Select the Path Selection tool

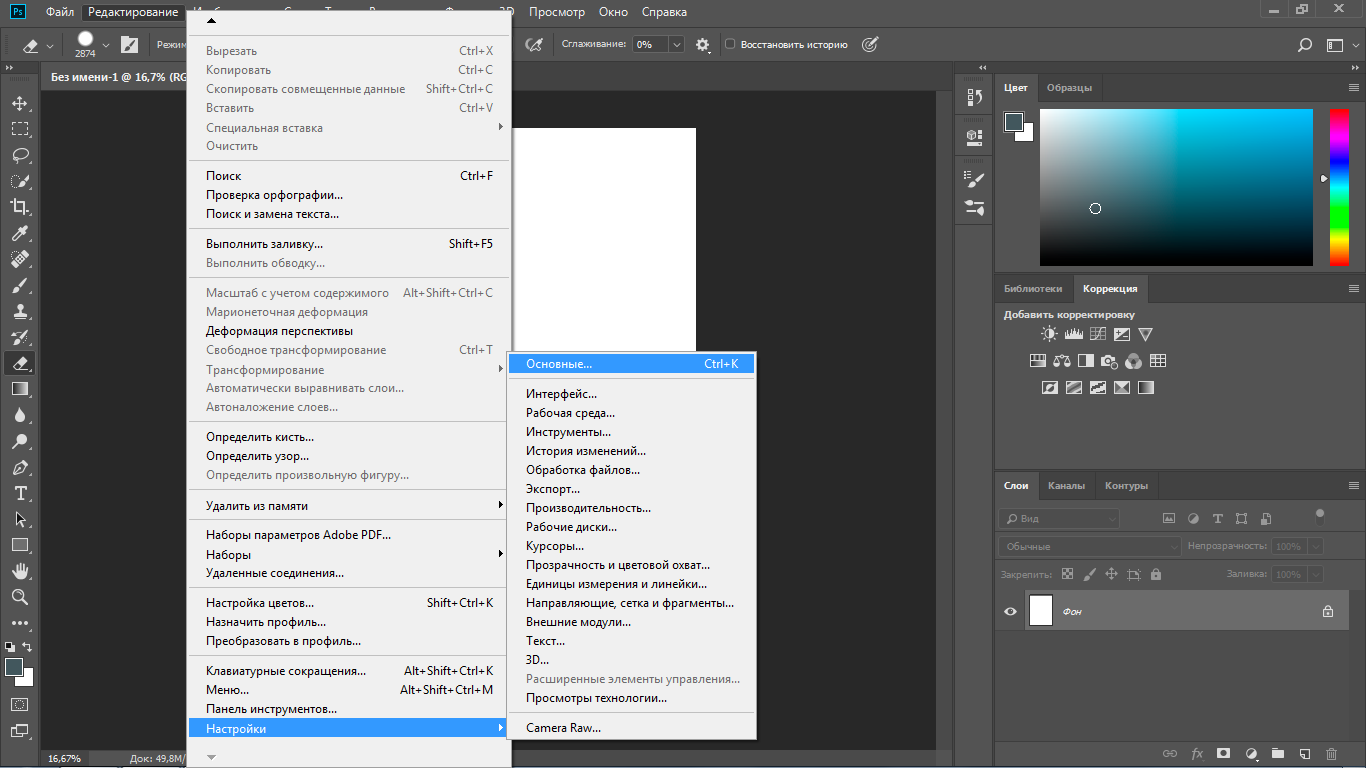click(20, 519)
